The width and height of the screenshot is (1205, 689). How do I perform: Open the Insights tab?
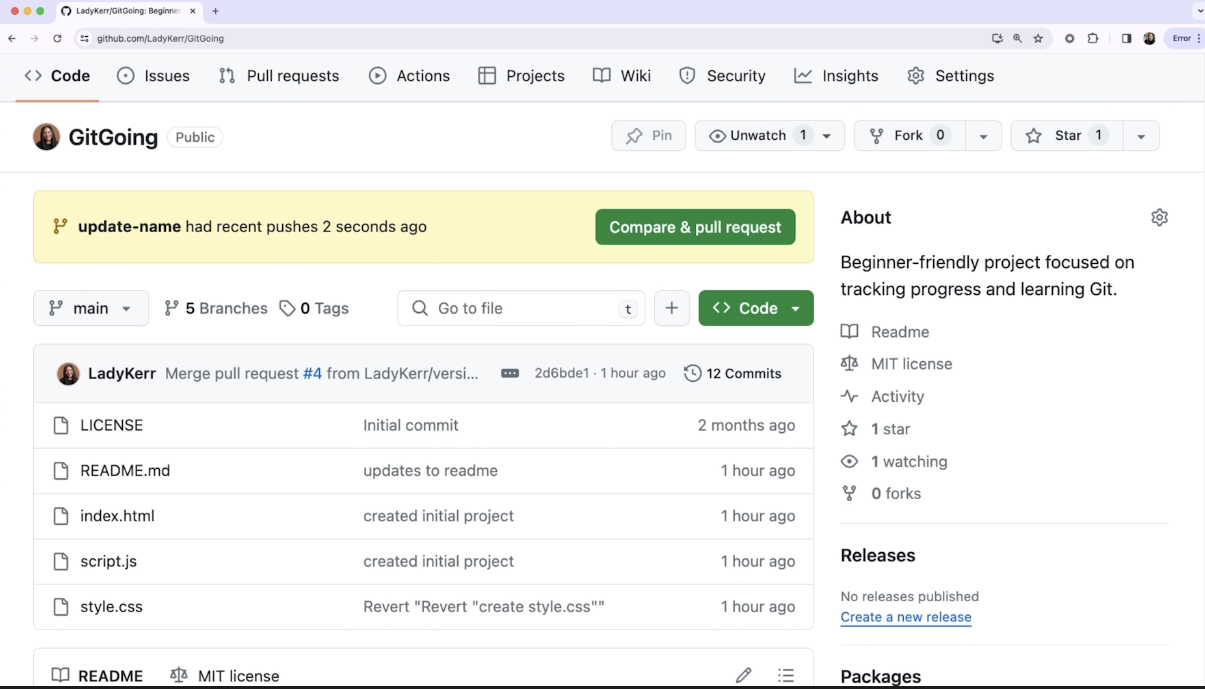(836, 75)
